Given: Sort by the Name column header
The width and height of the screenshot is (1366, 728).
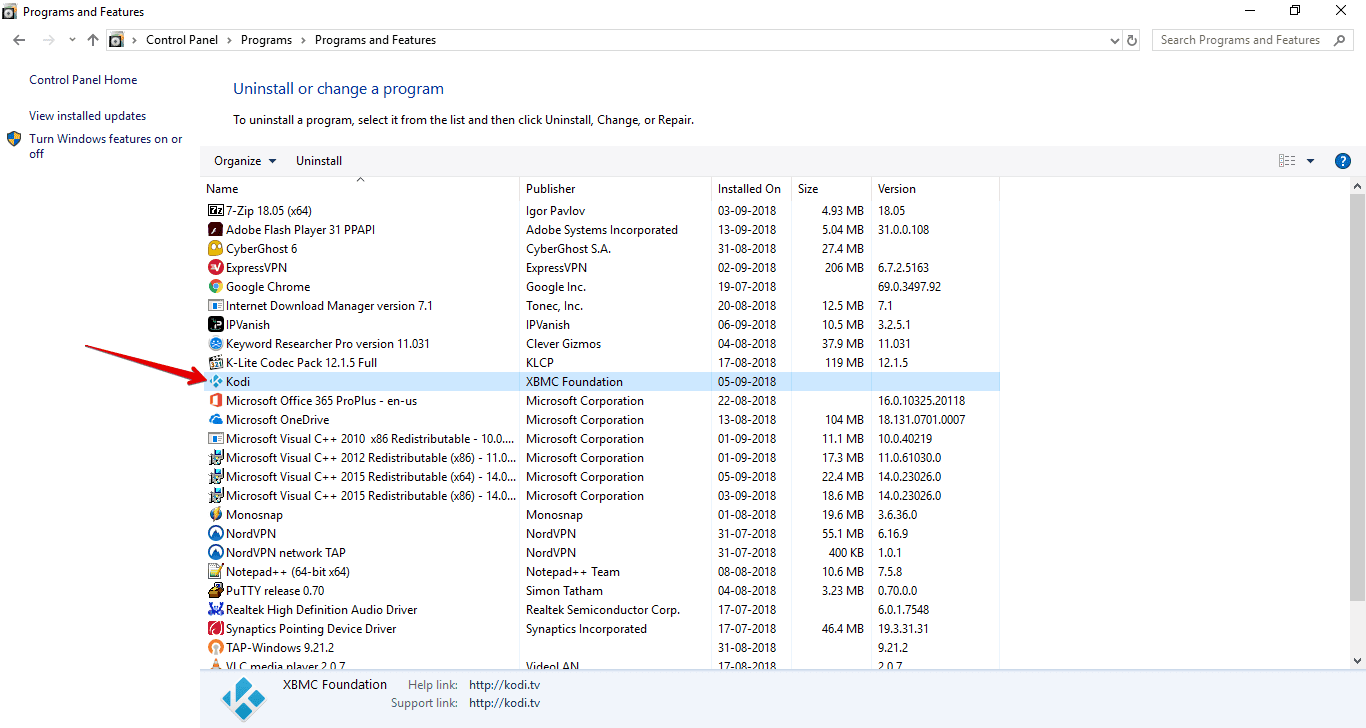Looking at the screenshot, I should click(360, 189).
